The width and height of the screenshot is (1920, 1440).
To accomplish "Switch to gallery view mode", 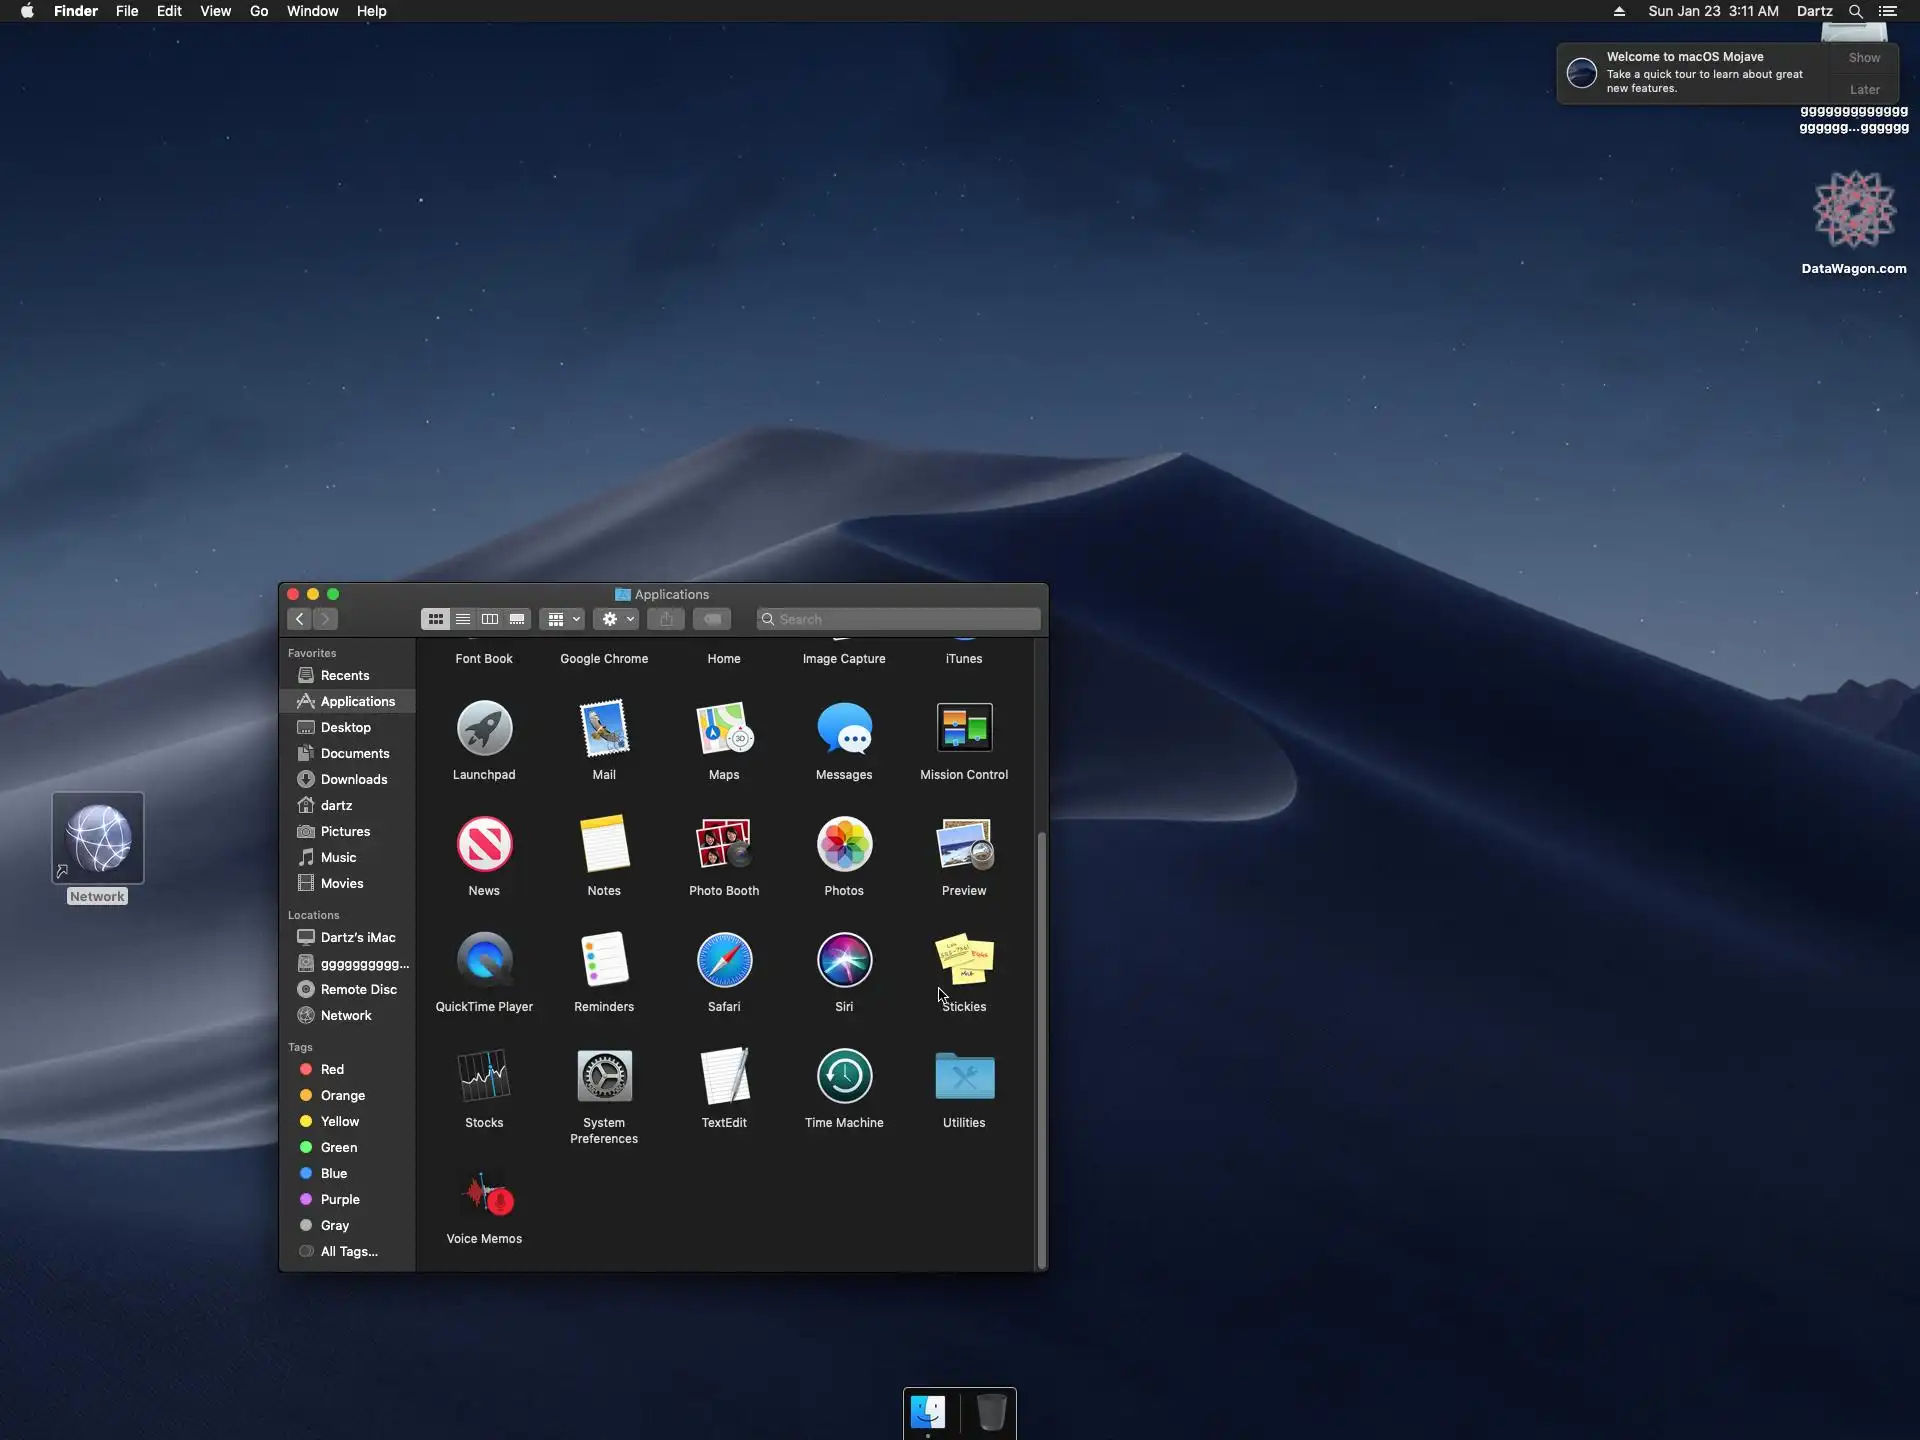I will 517,619.
